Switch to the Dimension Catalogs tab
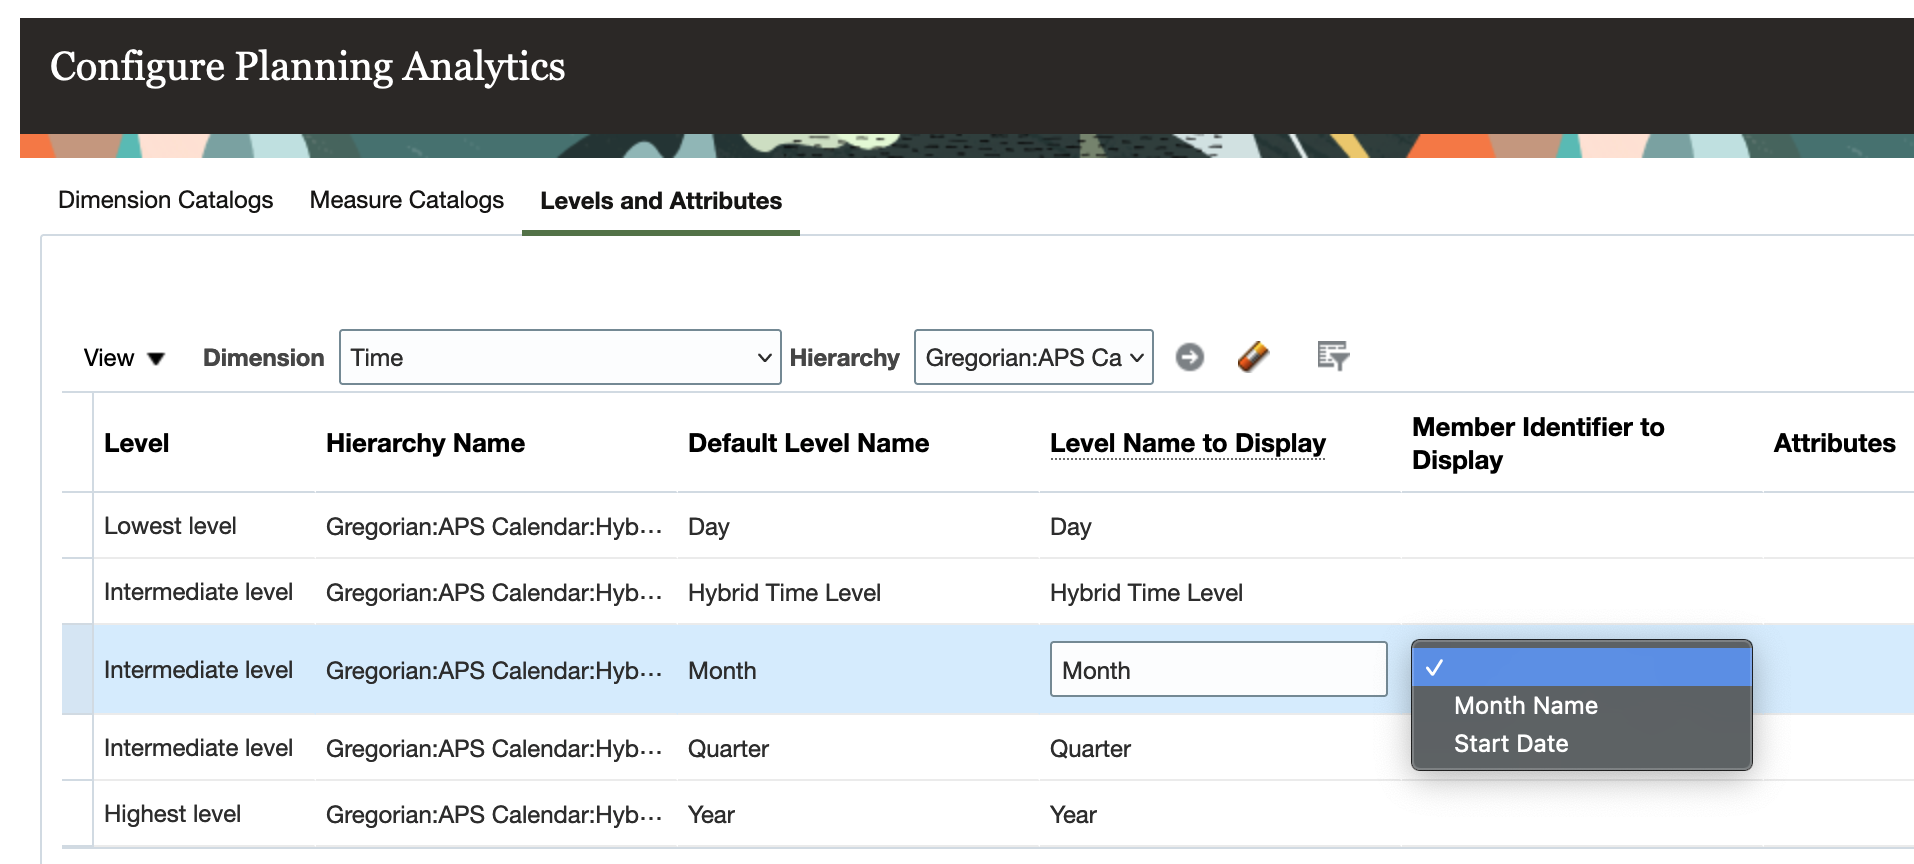 (165, 200)
